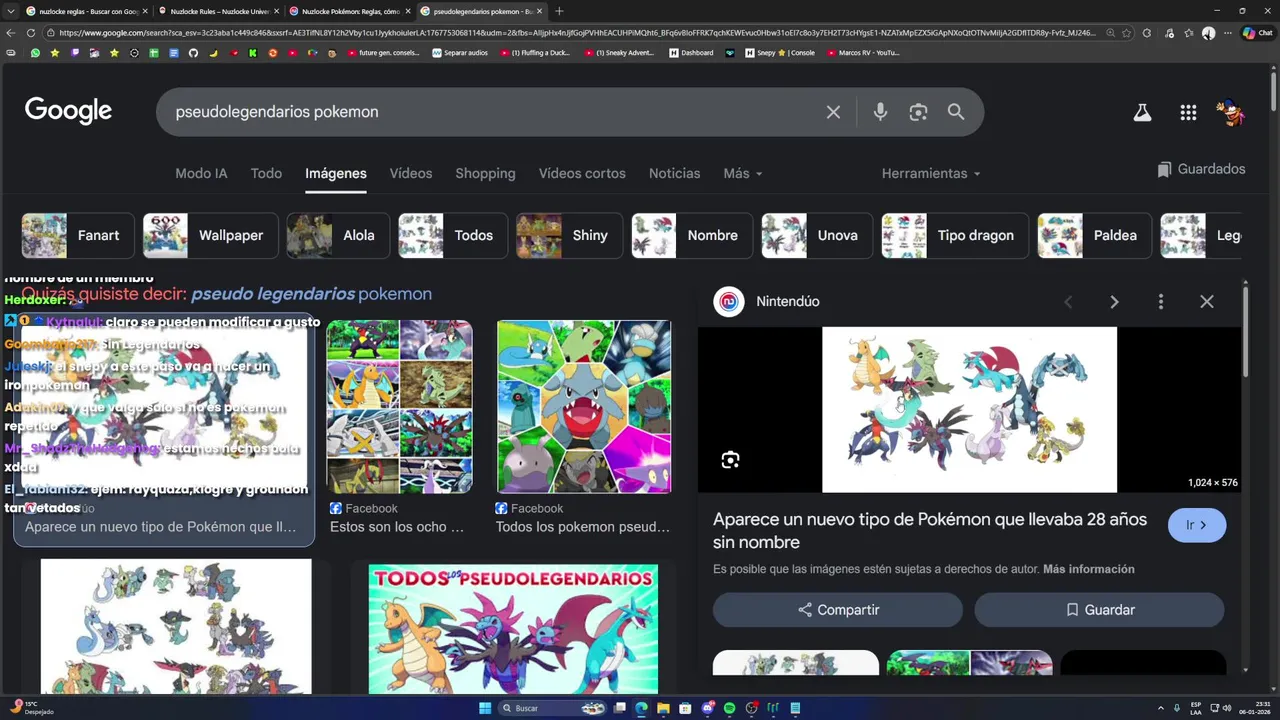Image resolution: width=1280 pixels, height=720 pixels.
Task: Search within image using Lens overlay icon
Action: pos(730,460)
